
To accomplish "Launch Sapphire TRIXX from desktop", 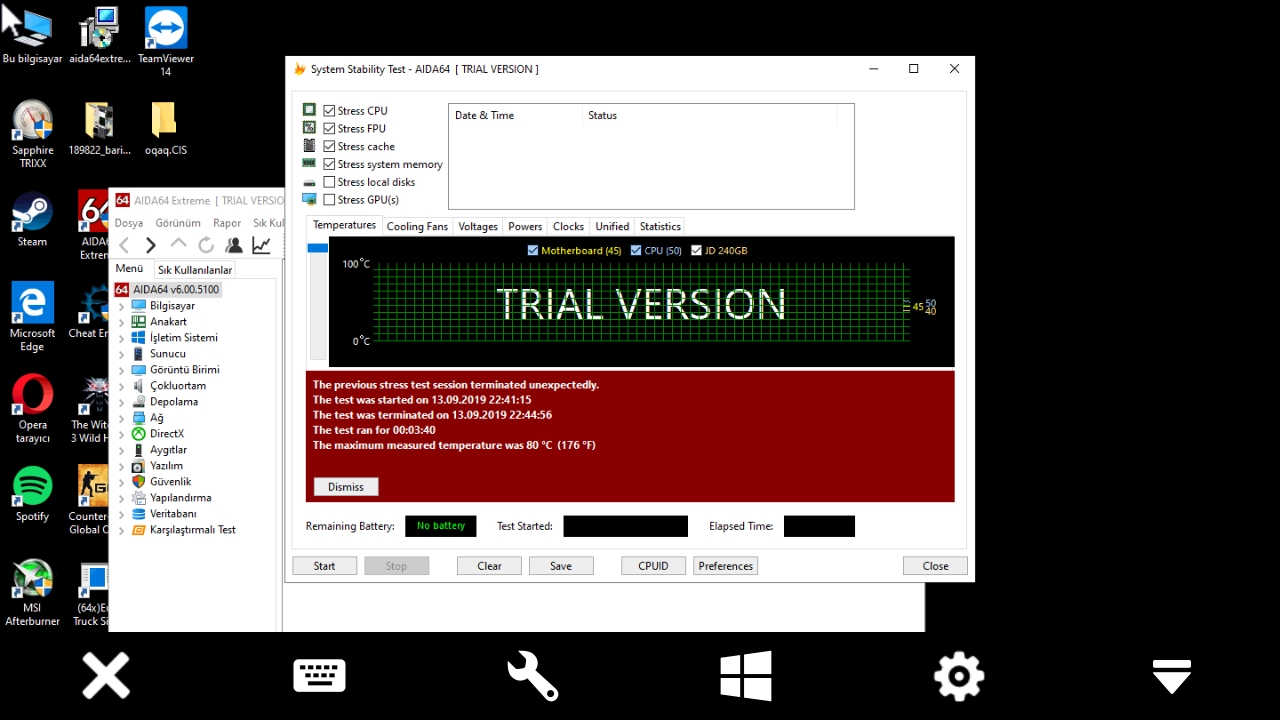I will pos(32,133).
